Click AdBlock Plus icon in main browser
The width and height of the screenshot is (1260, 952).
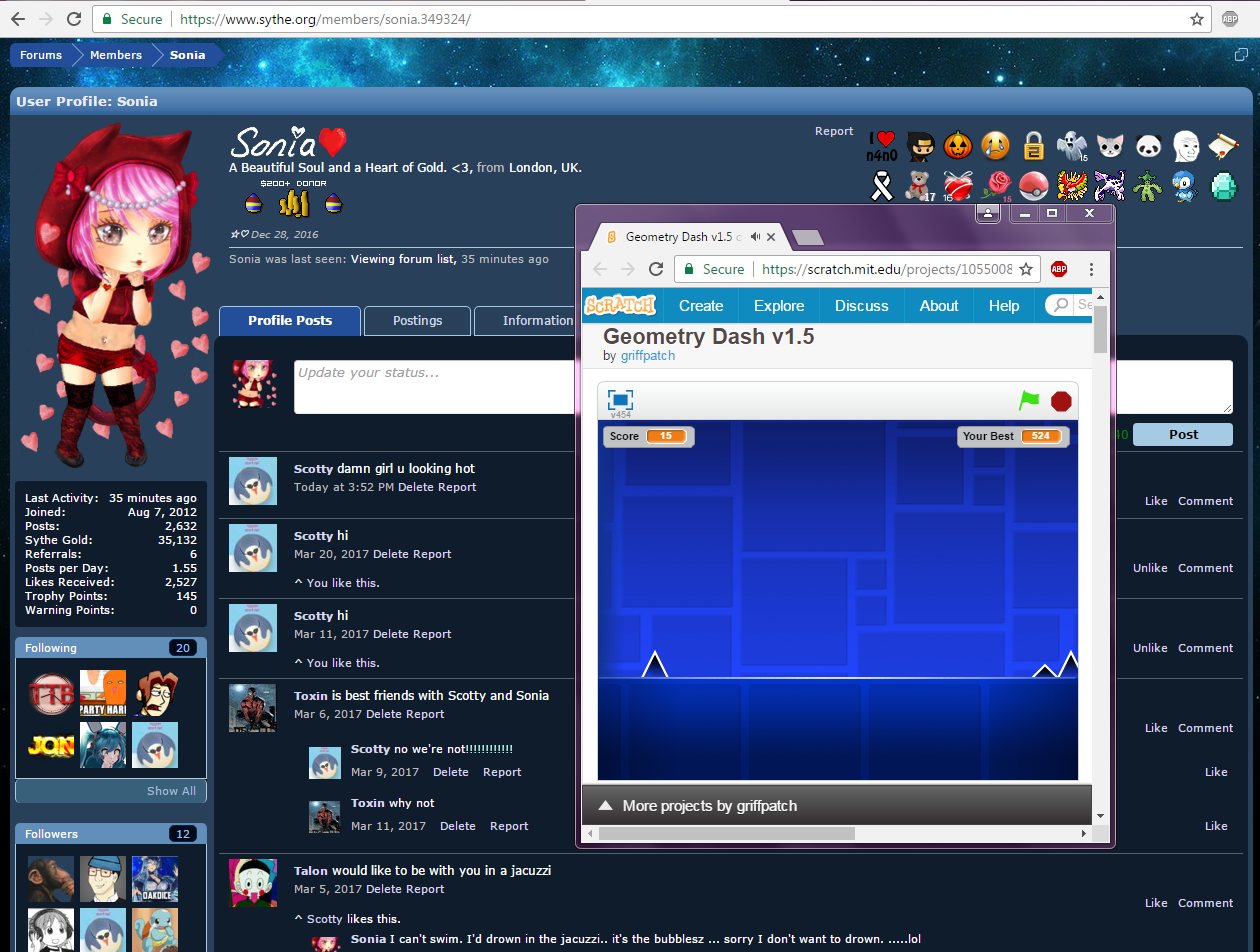1230,19
